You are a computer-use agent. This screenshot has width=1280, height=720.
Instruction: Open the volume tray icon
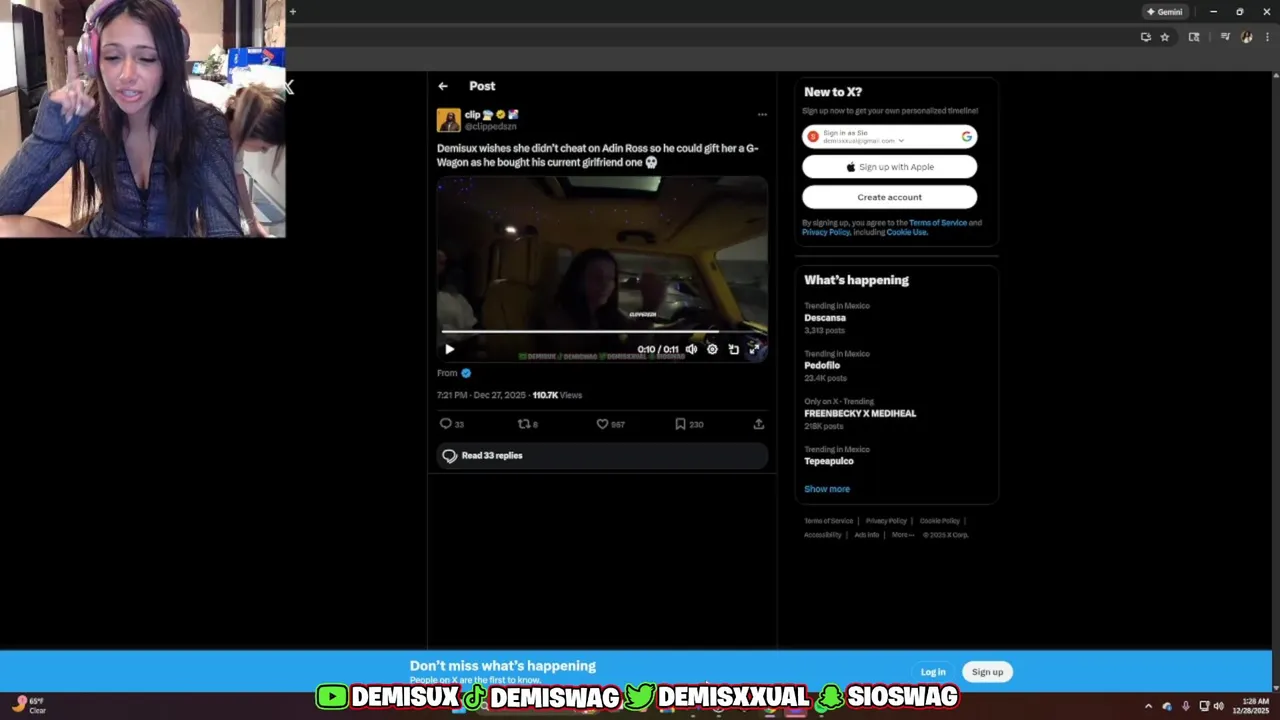point(1218,706)
